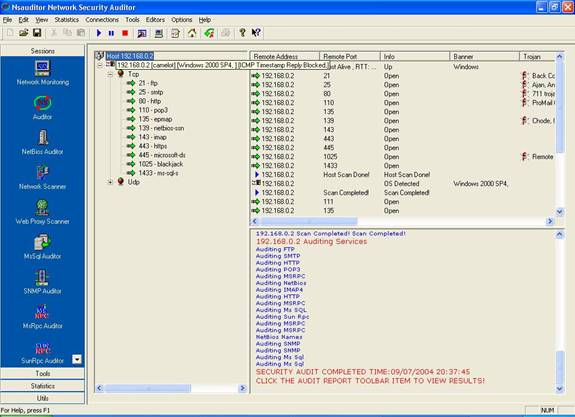575x417 pixels.
Task: Collapse the Tcp tree node
Action: (110, 74)
